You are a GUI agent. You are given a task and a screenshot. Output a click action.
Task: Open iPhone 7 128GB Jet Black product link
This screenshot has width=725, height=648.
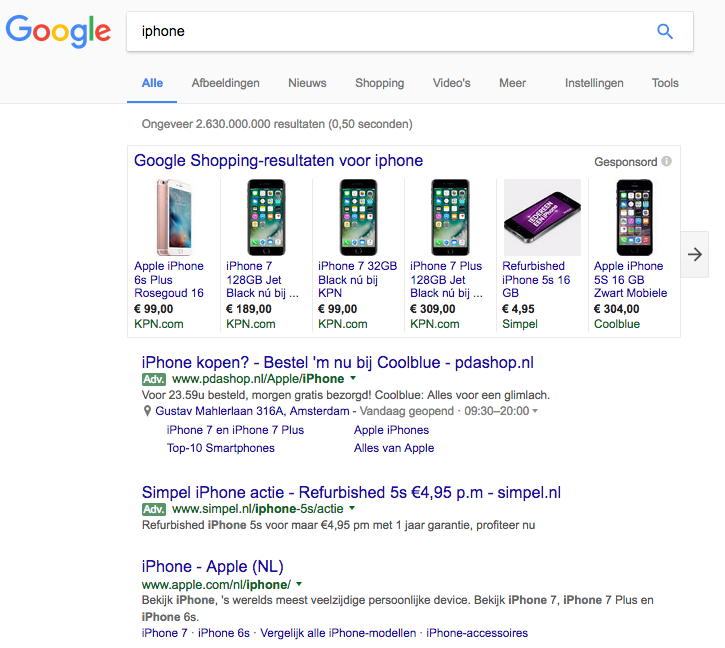(x=262, y=279)
